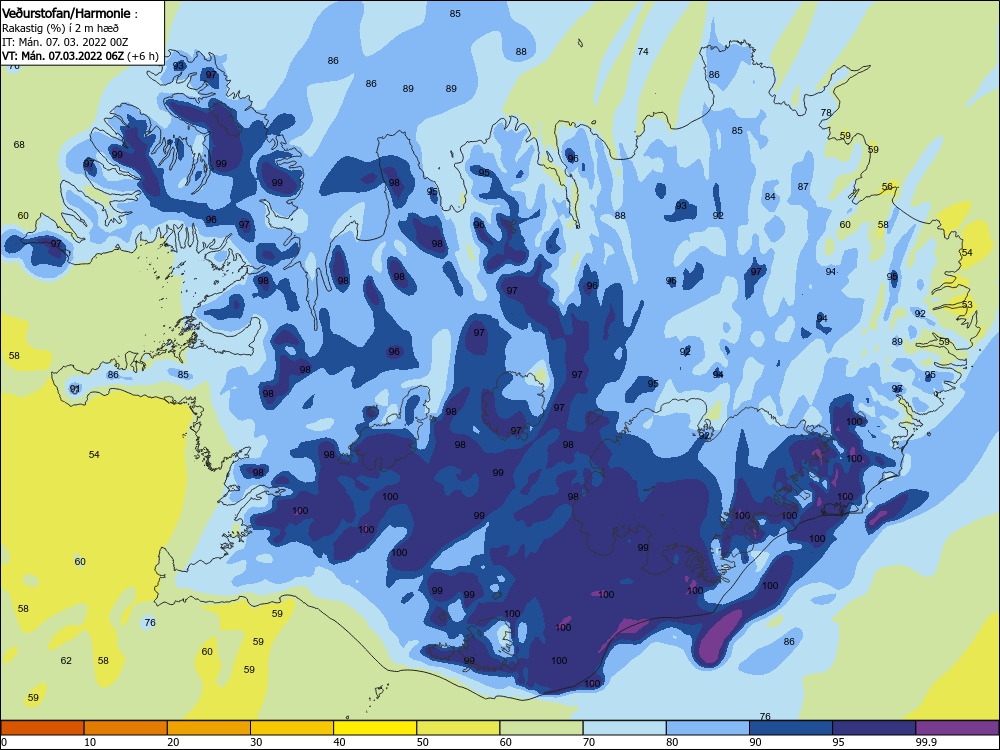Pick the purple legend swatch above 99.9
This screenshot has width=1000, height=750.
pos(957,728)
